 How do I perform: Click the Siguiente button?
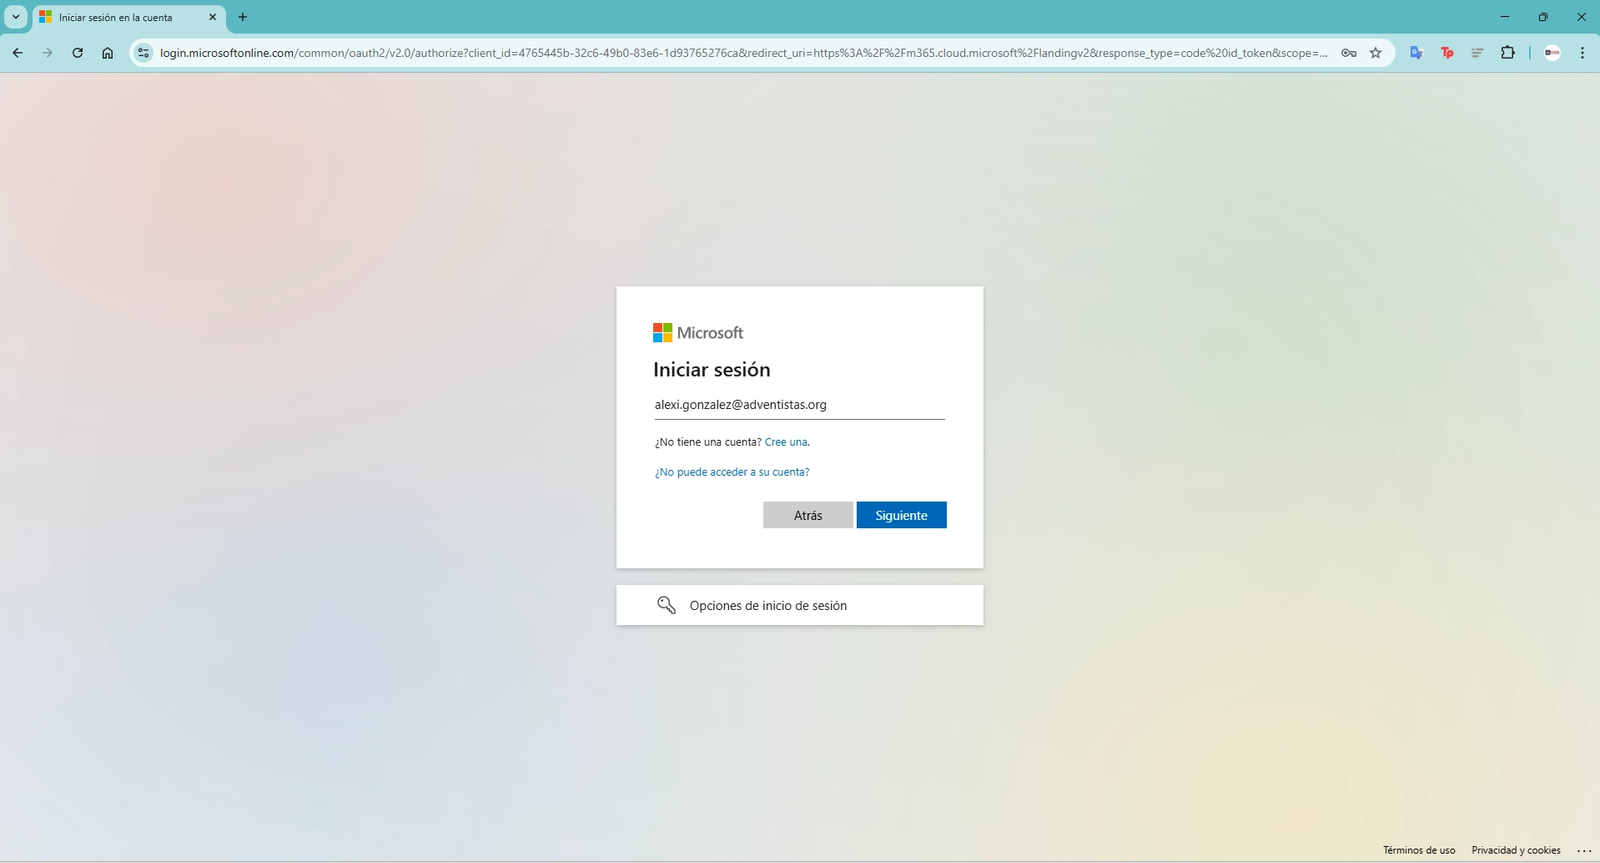901,515
